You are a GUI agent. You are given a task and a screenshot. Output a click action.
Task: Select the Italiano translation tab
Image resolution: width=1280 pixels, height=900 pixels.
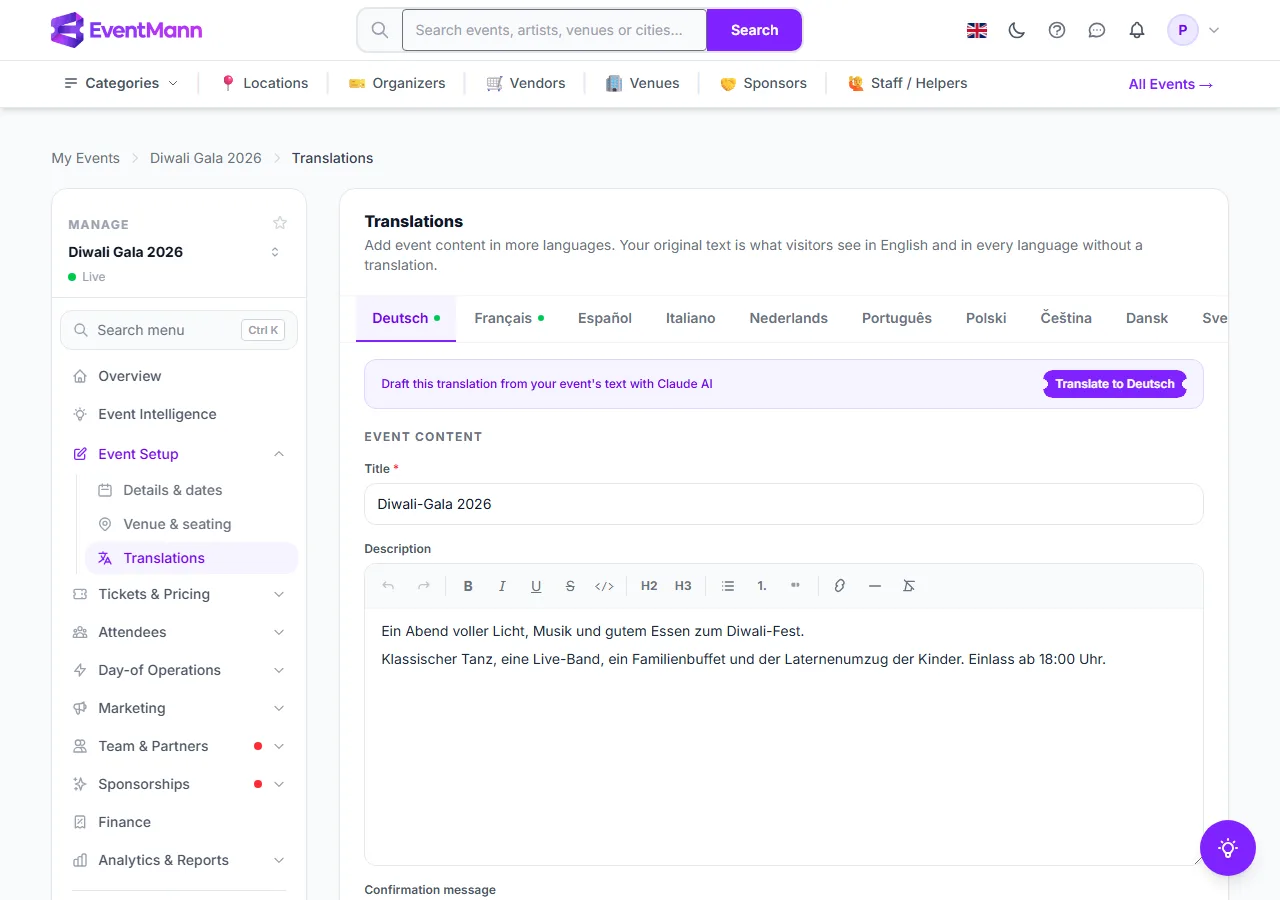click(691, 318)
